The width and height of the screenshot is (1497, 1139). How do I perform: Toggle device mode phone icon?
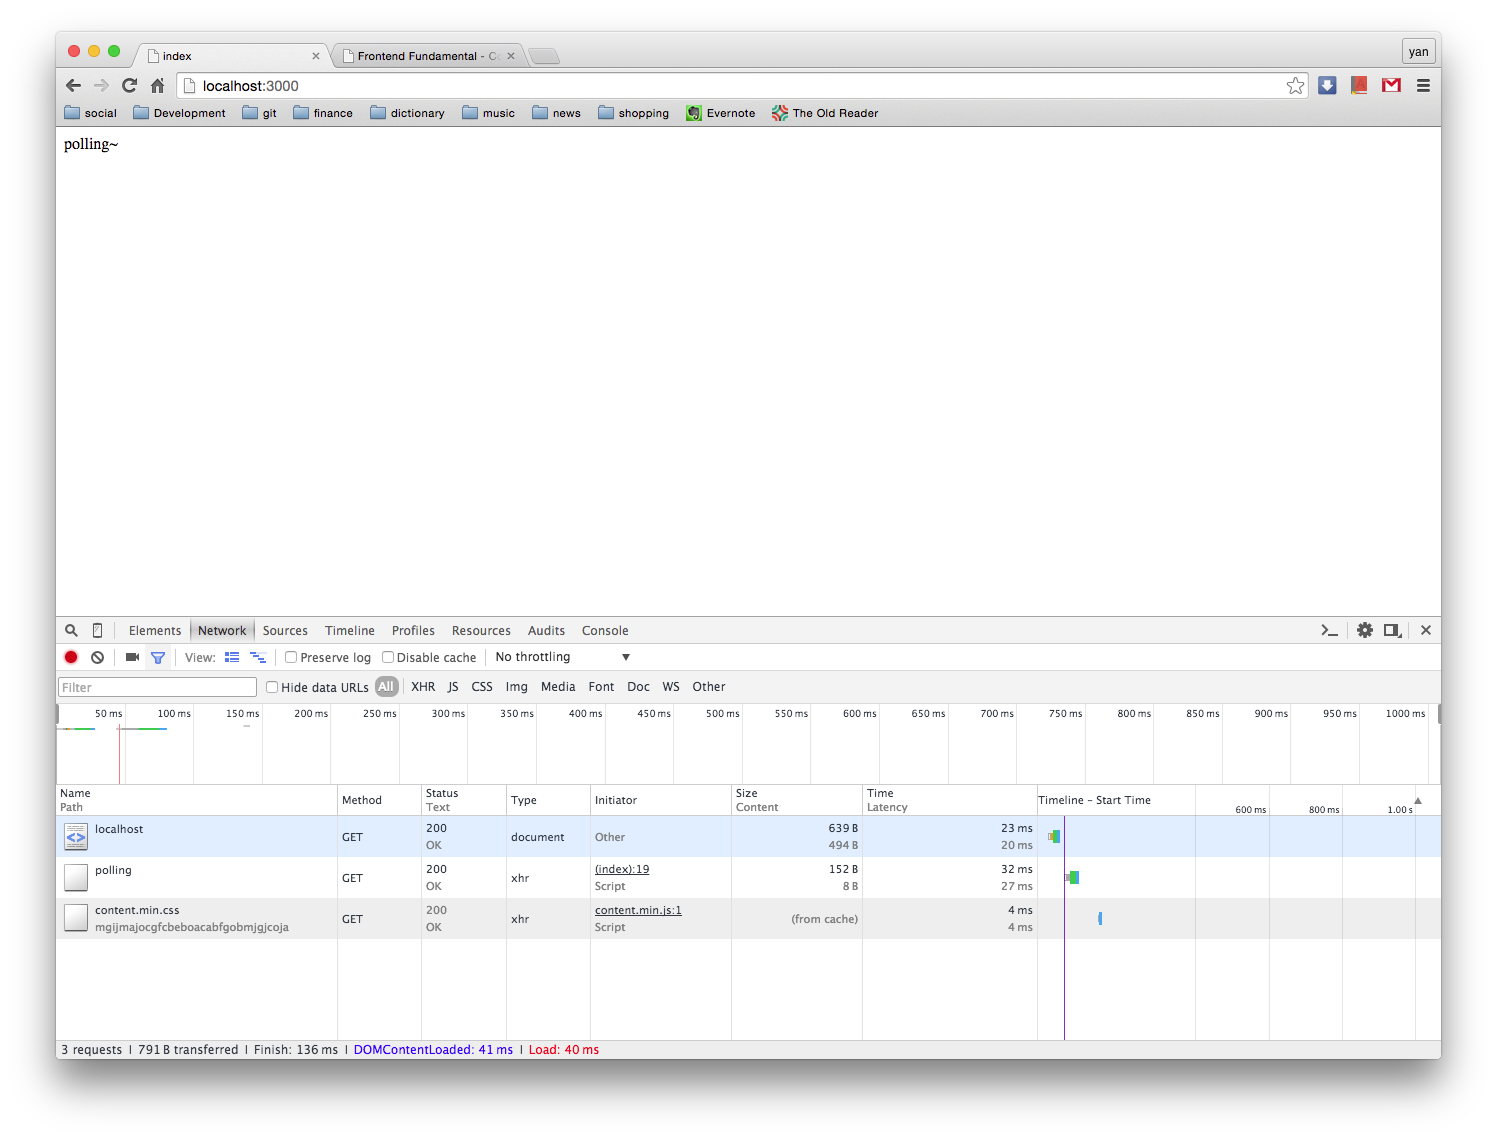coord(97,630)
